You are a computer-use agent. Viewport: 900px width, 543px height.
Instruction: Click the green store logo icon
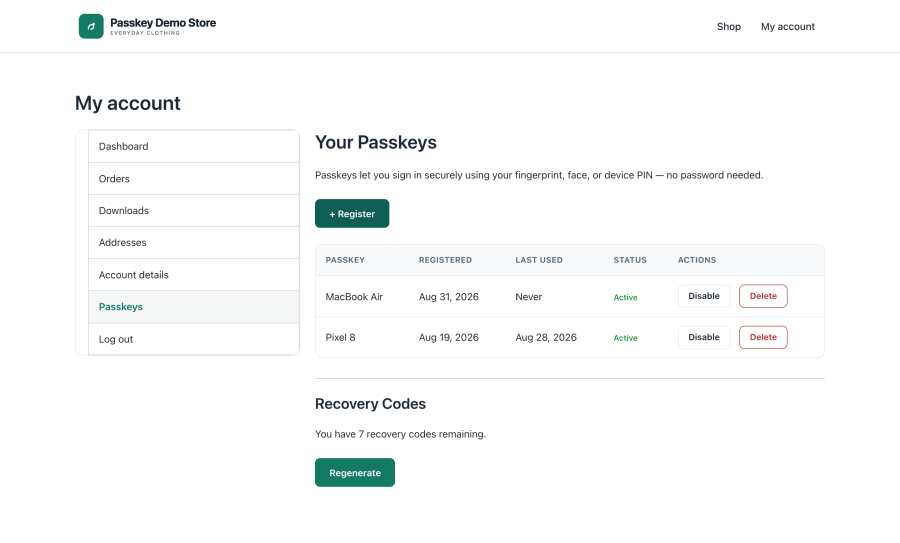[91, 26]
